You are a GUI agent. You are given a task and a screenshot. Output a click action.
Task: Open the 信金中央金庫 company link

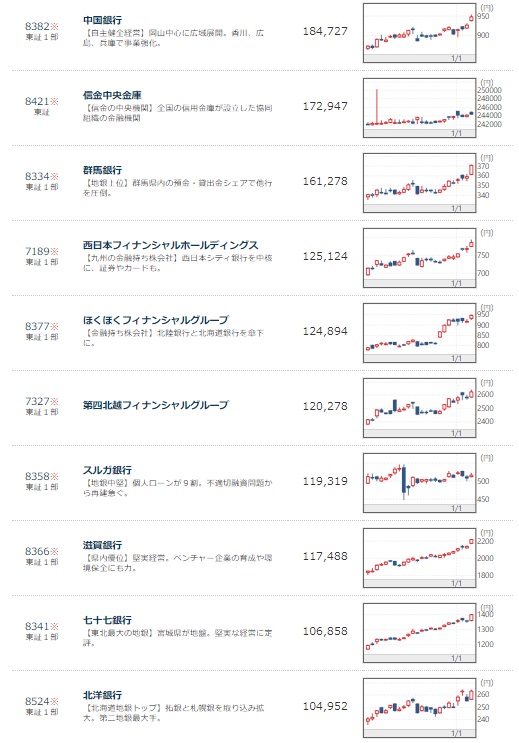(x=112, y=95)
